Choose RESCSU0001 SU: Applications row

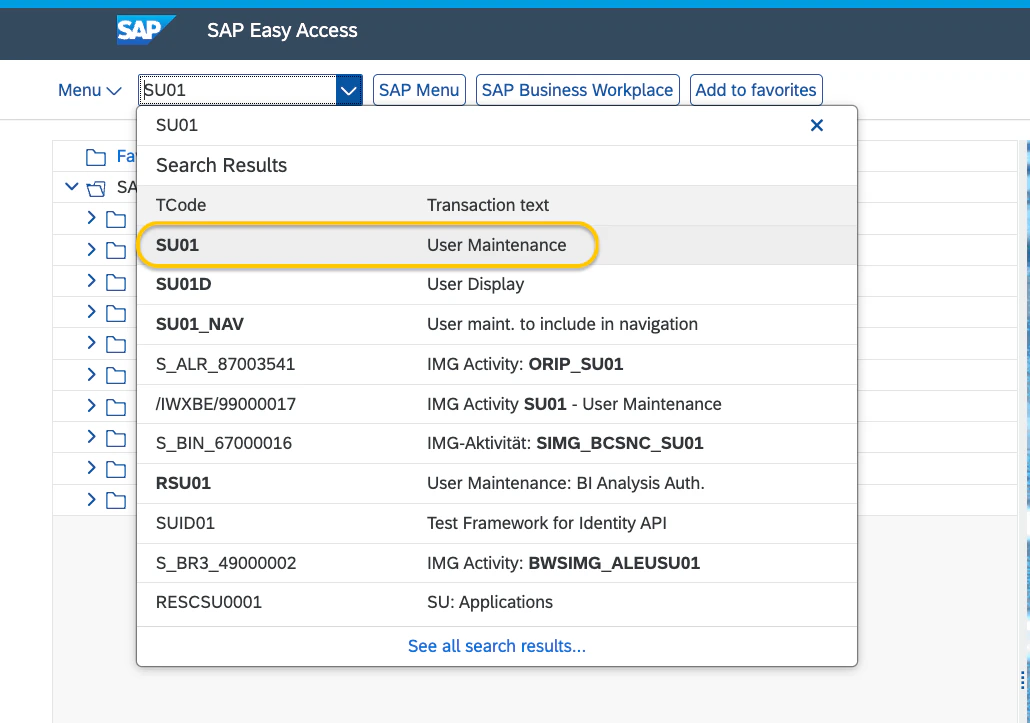tap(497, 602)
